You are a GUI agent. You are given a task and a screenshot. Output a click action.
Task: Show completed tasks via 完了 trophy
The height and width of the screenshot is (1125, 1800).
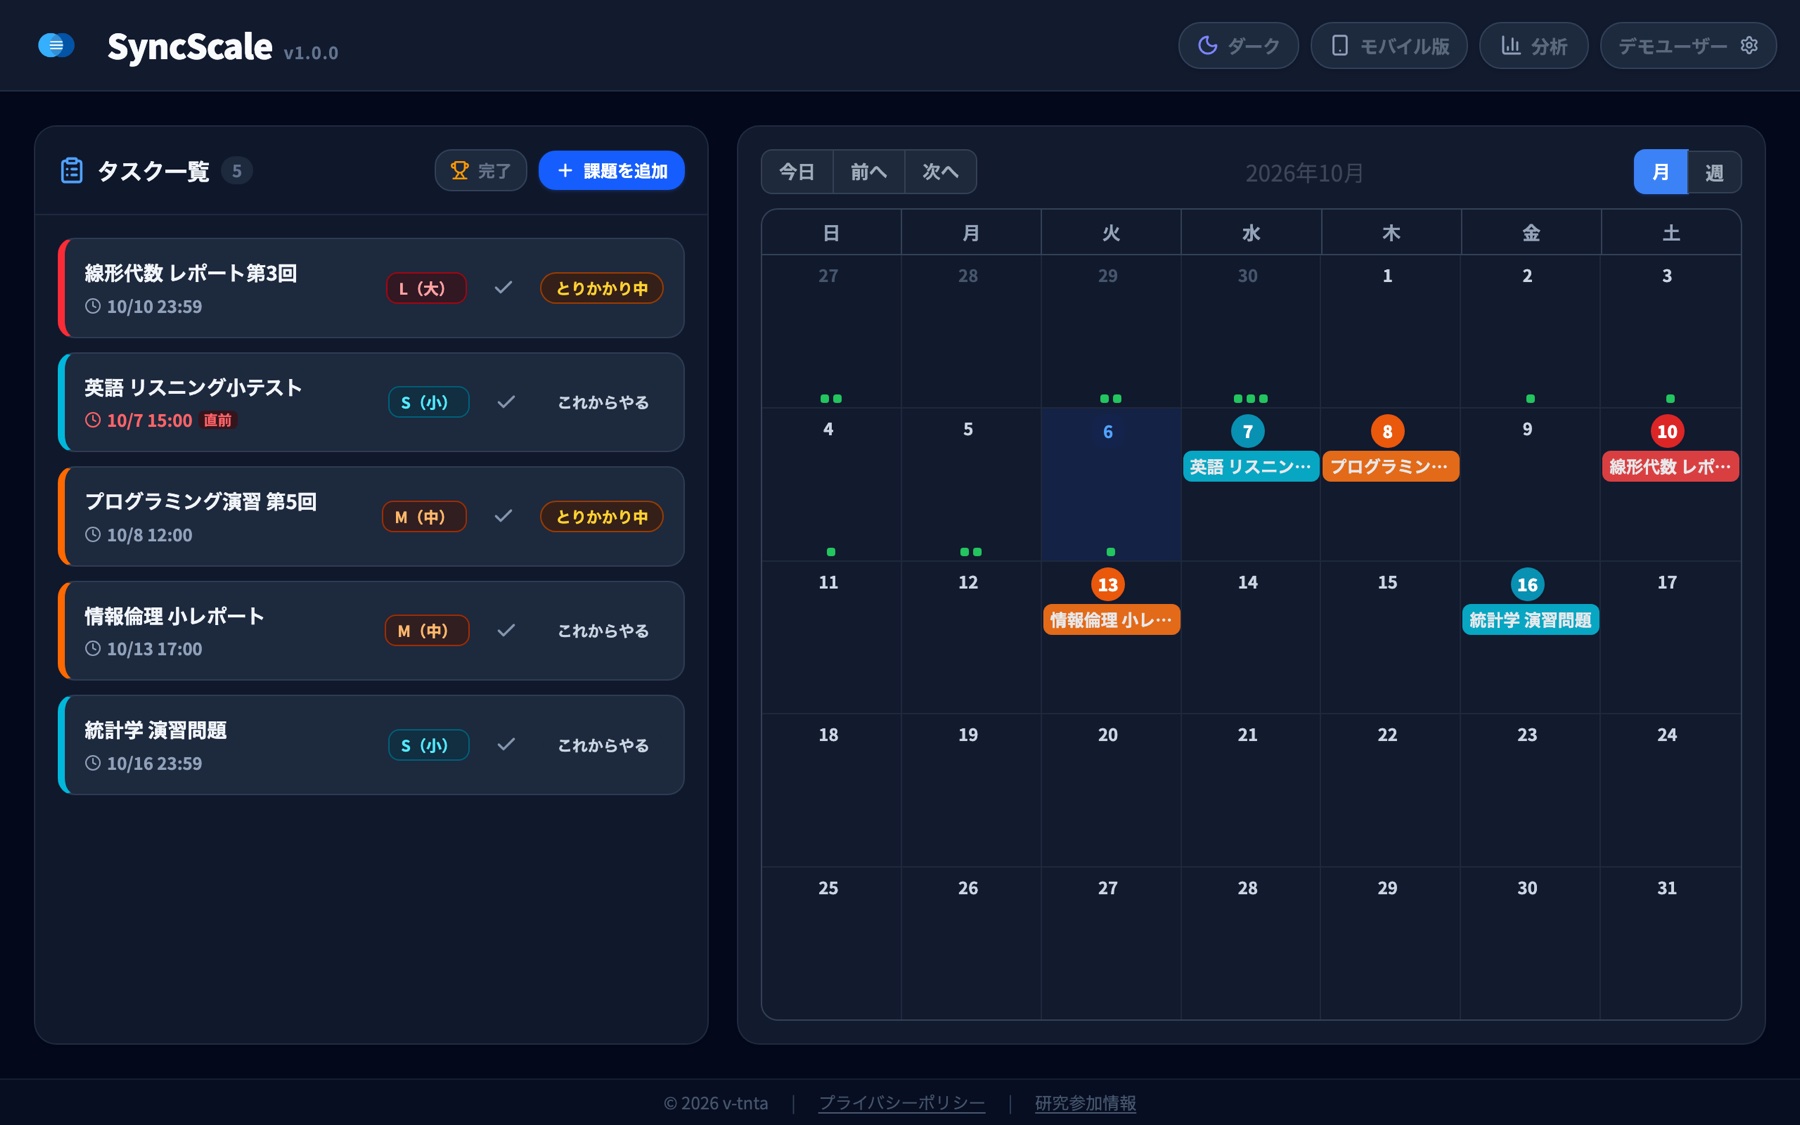[481, 171]
